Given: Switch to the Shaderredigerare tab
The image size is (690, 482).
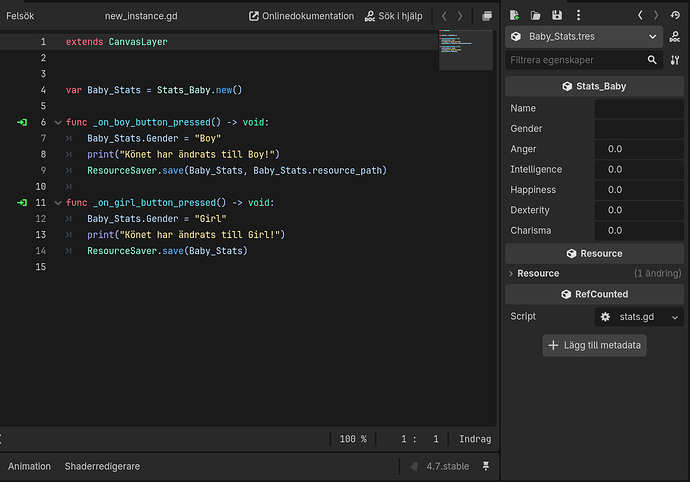Looking at the screenshot, I should click(102, 467).
